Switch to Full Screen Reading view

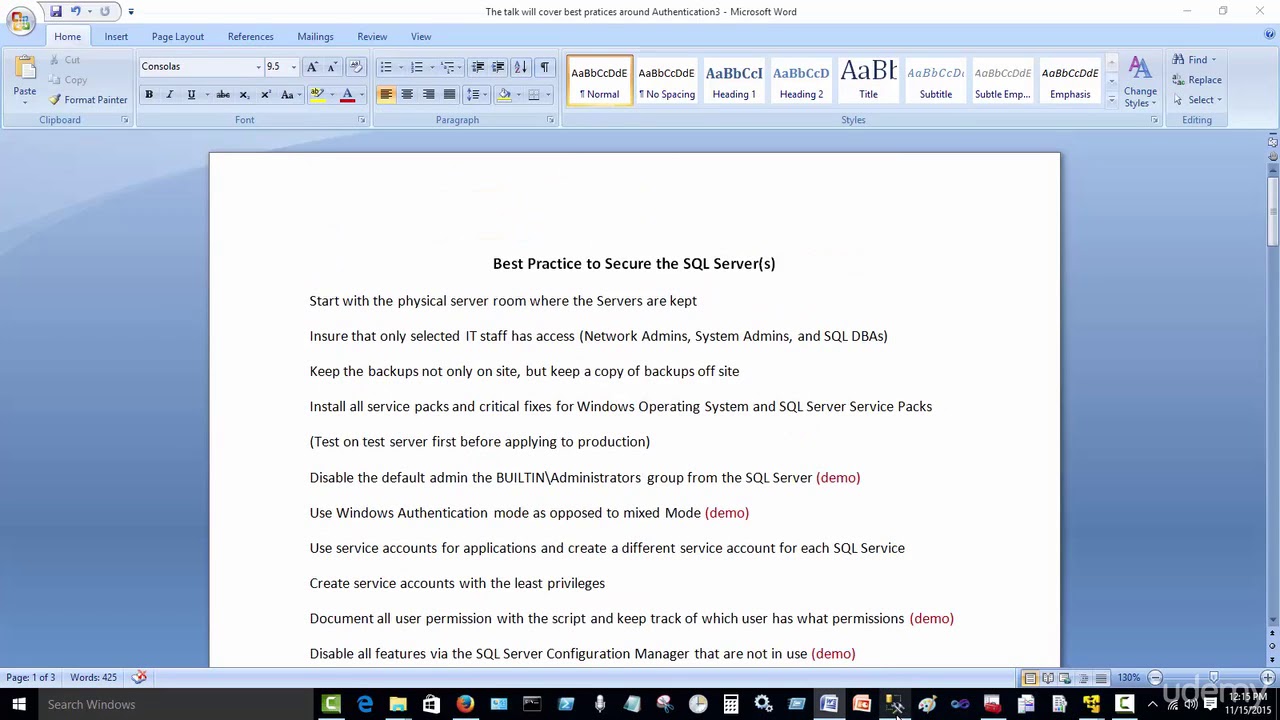click(x=1048, y=678)
